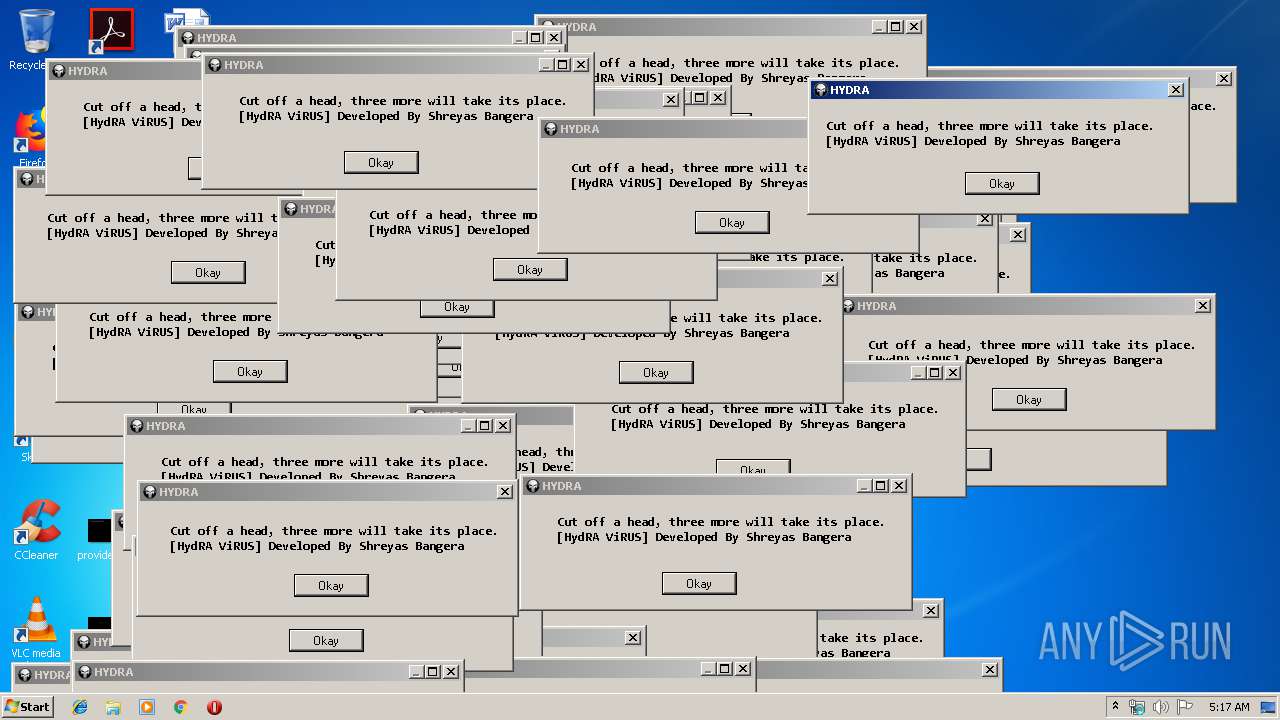This screenshot has width=1280, height=720.
Task: Click Okay in the active blue-titled HYDRA window
Action: (1002, 183)
